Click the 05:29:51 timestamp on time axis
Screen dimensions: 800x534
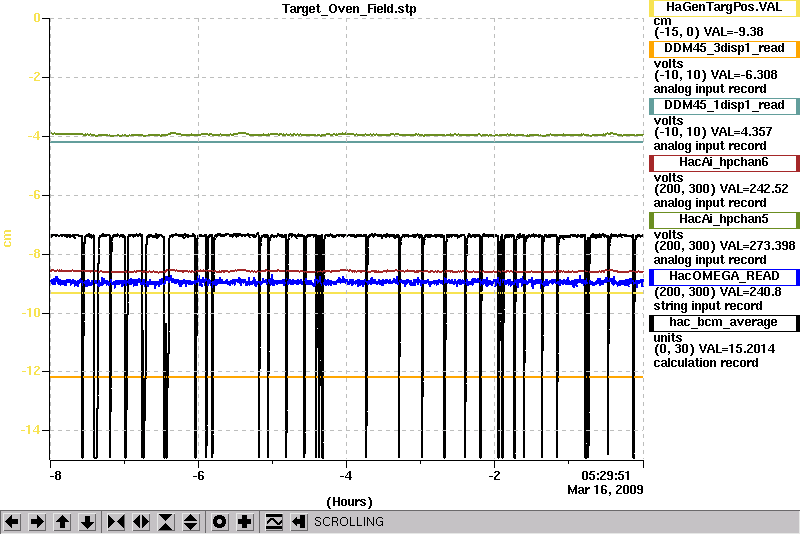coord(606,476)
